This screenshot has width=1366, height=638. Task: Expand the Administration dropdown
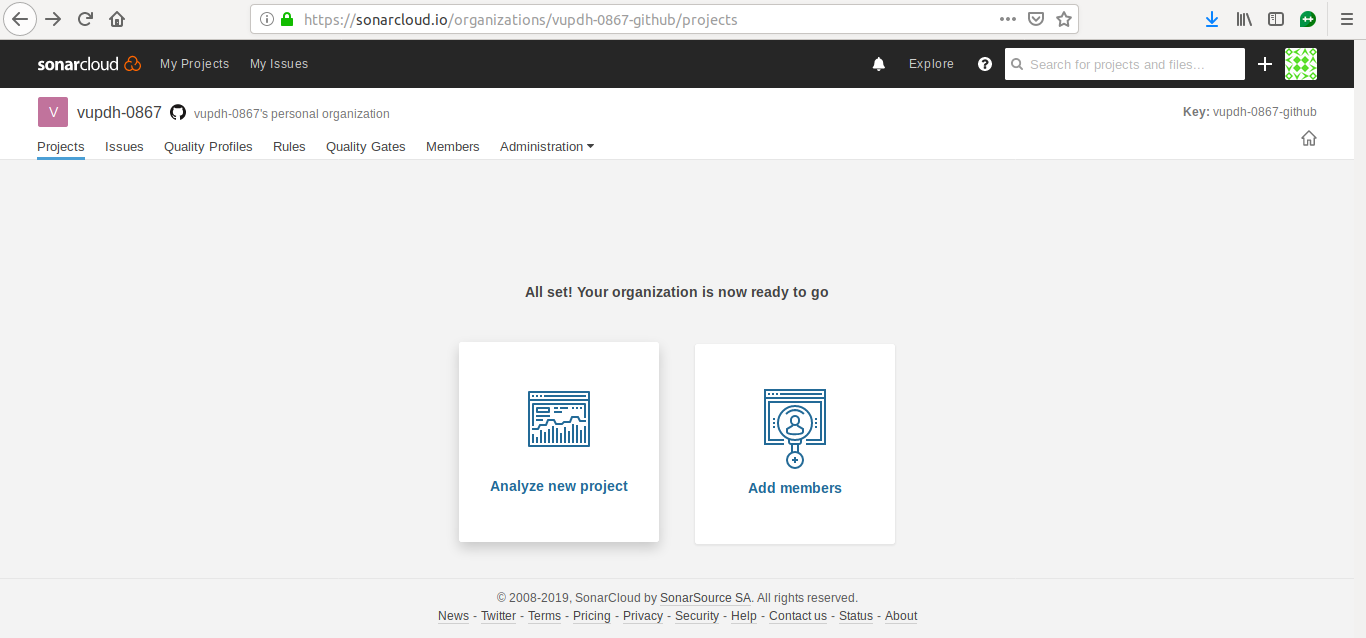547,147
